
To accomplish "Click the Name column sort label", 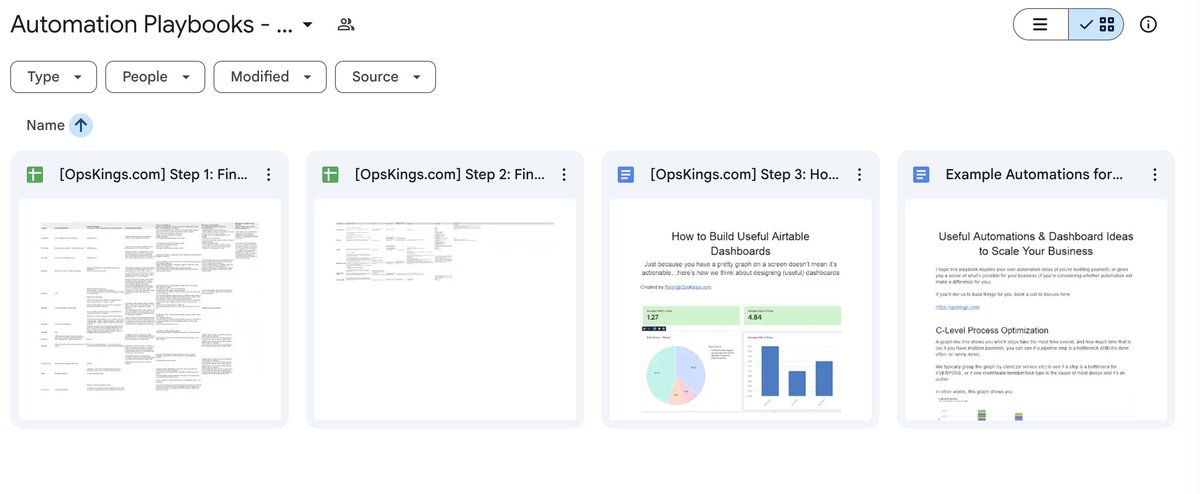I will [45, 125].
